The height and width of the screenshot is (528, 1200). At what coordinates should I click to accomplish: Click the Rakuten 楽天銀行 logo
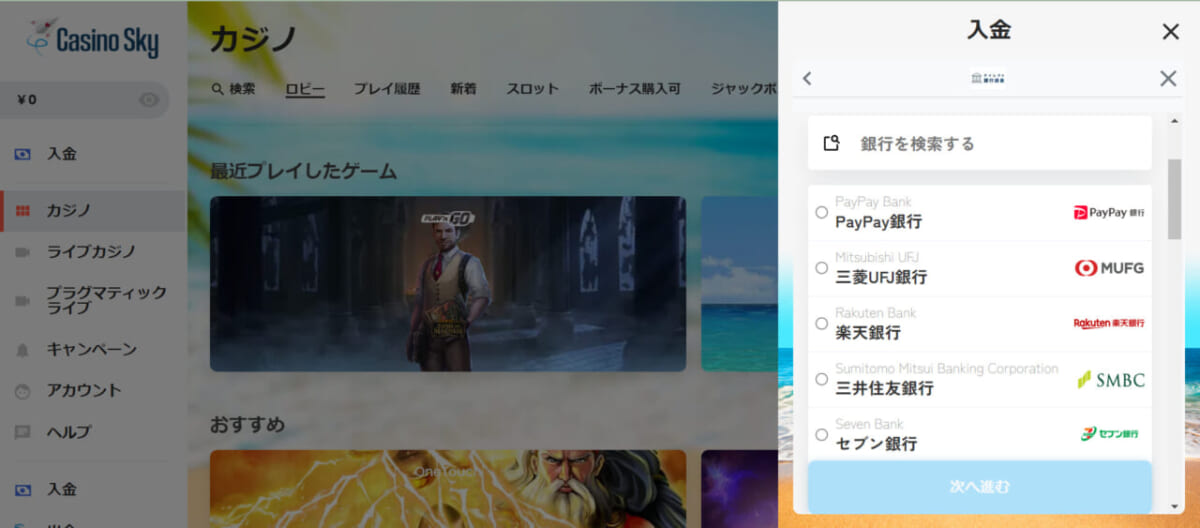[x=1109, y=324]
